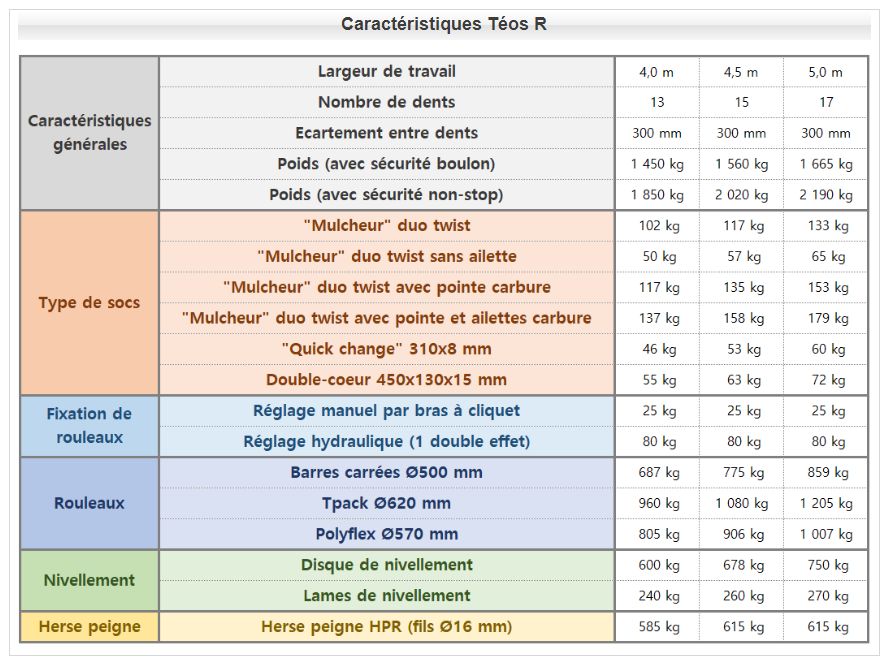
Task: Click the Type de socs category cell
Action: tap(90, 302)
